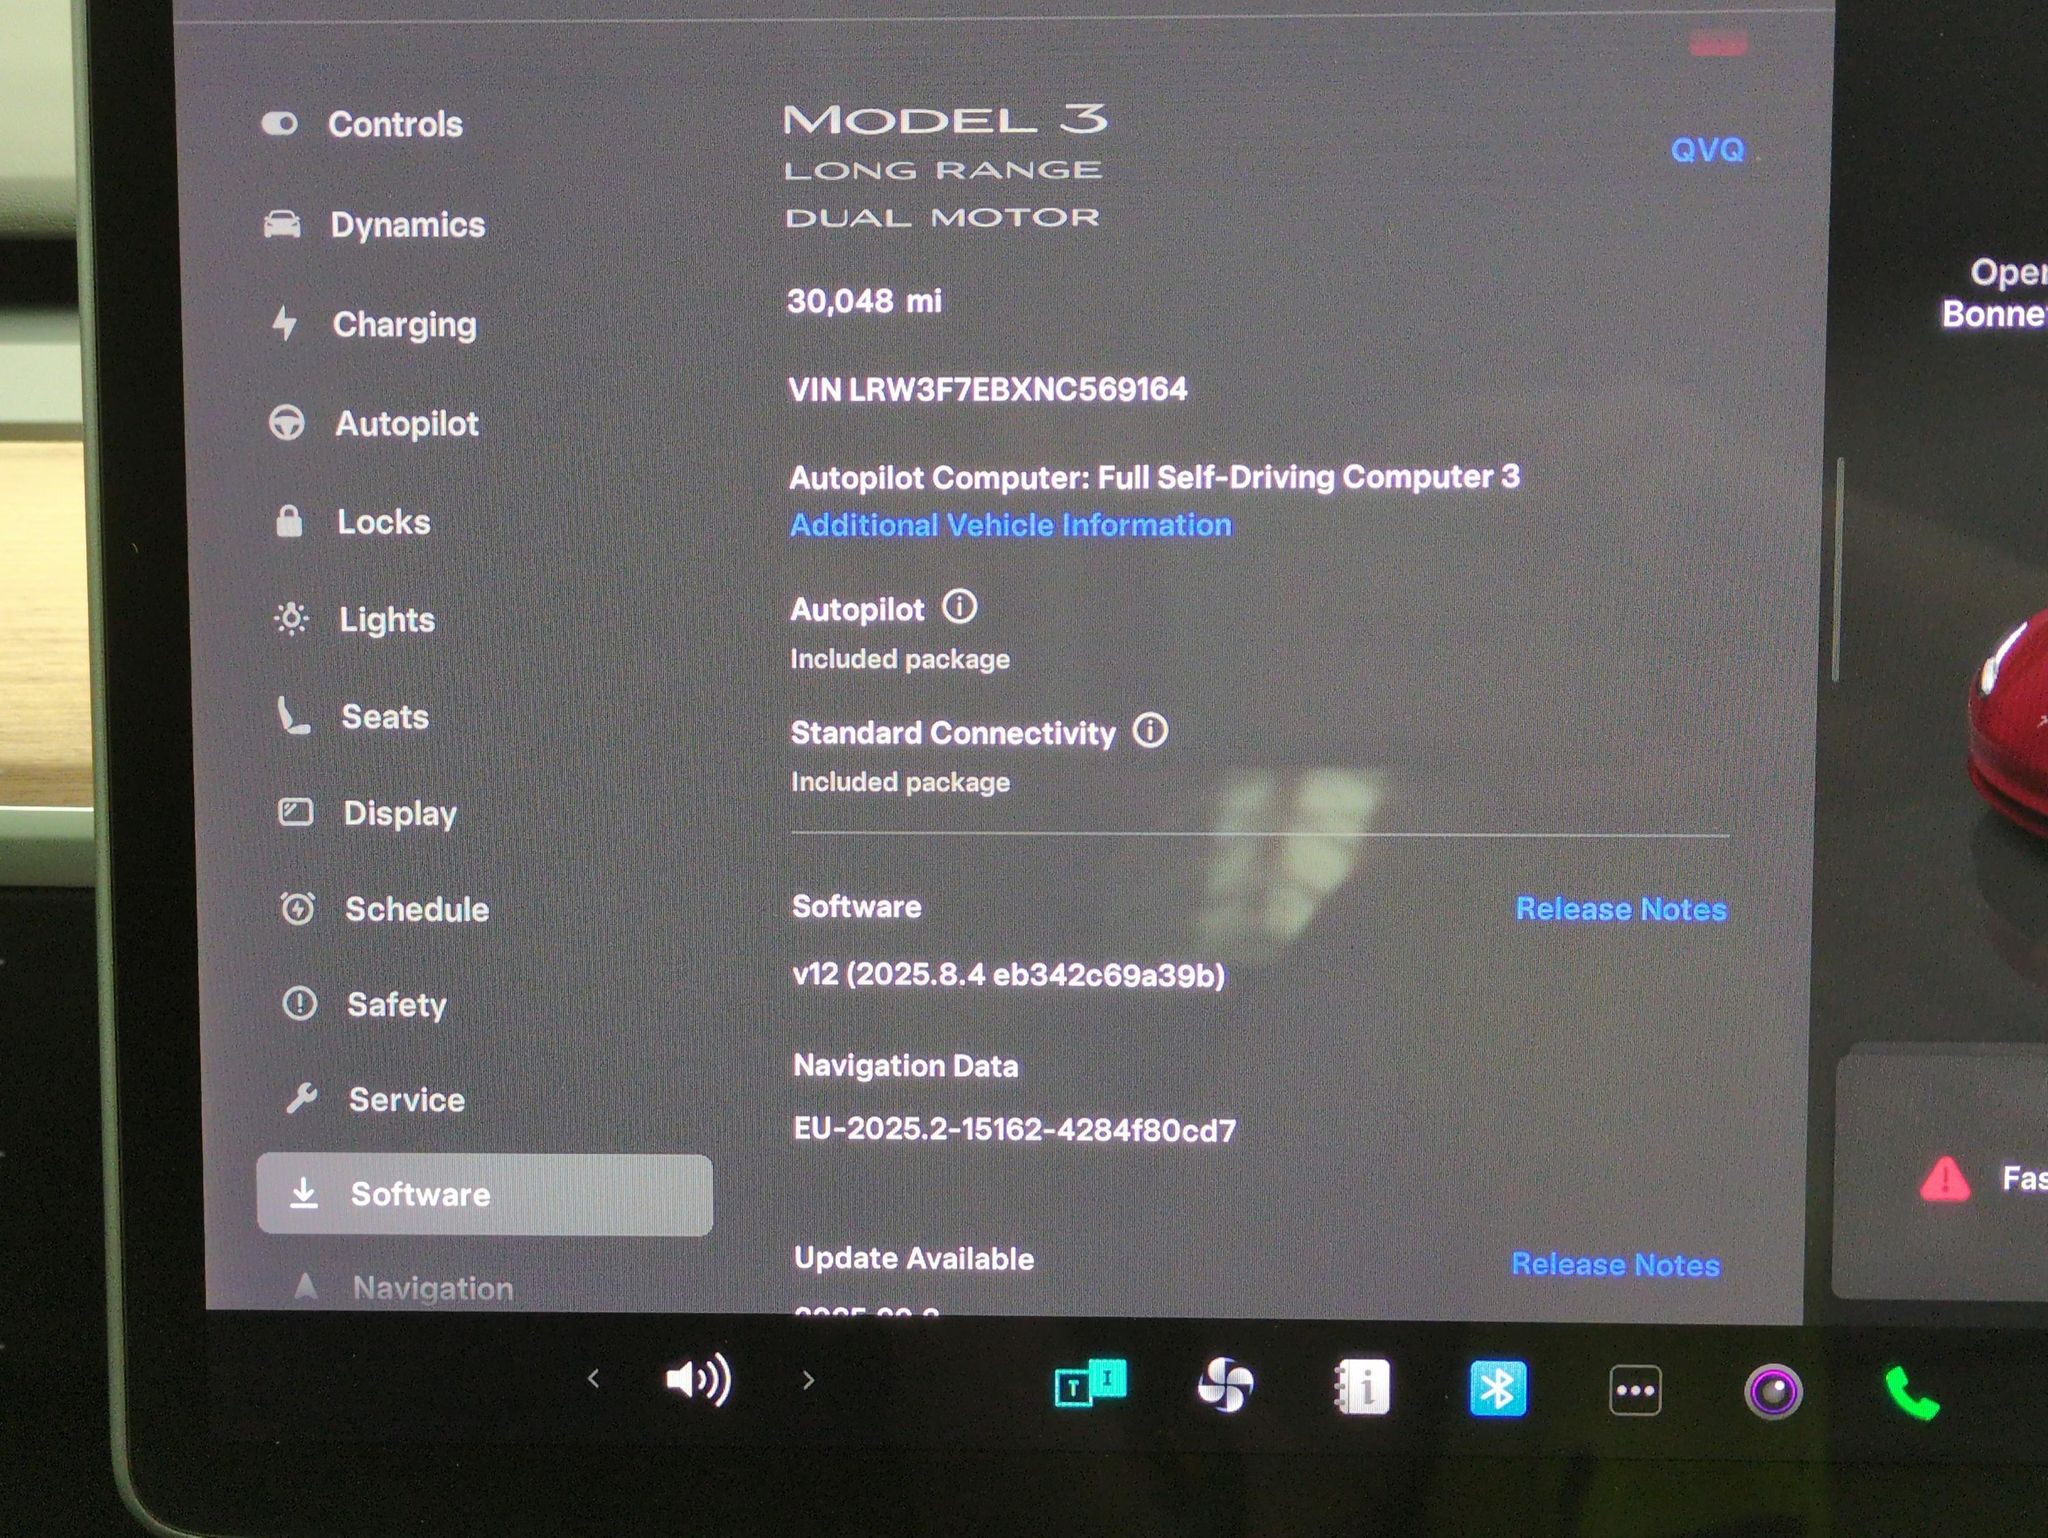Screen dimensions: 2048x1538
Task: Show Autopilot package info circle
Action: (959, 607)
